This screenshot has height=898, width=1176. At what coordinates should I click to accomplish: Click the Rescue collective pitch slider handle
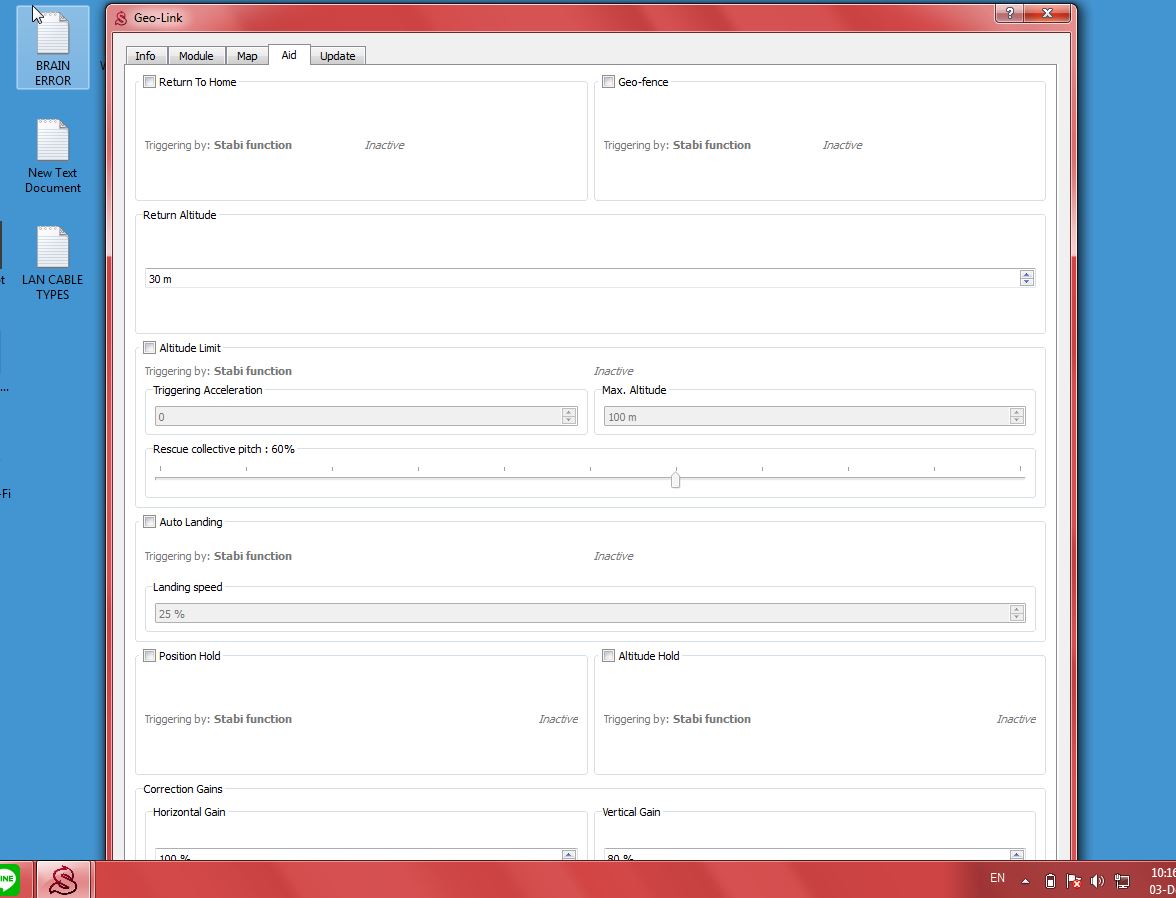coord(676,480)
